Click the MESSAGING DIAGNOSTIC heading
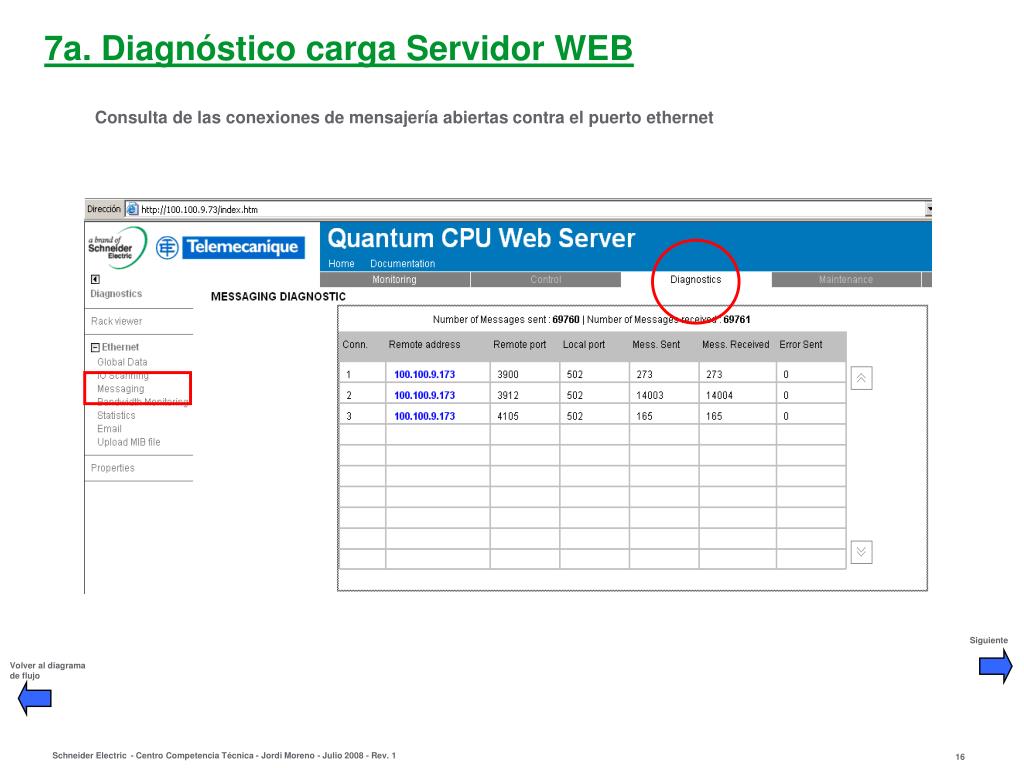The height and width of the screenshot is (768, 1024). pos(278,296)
